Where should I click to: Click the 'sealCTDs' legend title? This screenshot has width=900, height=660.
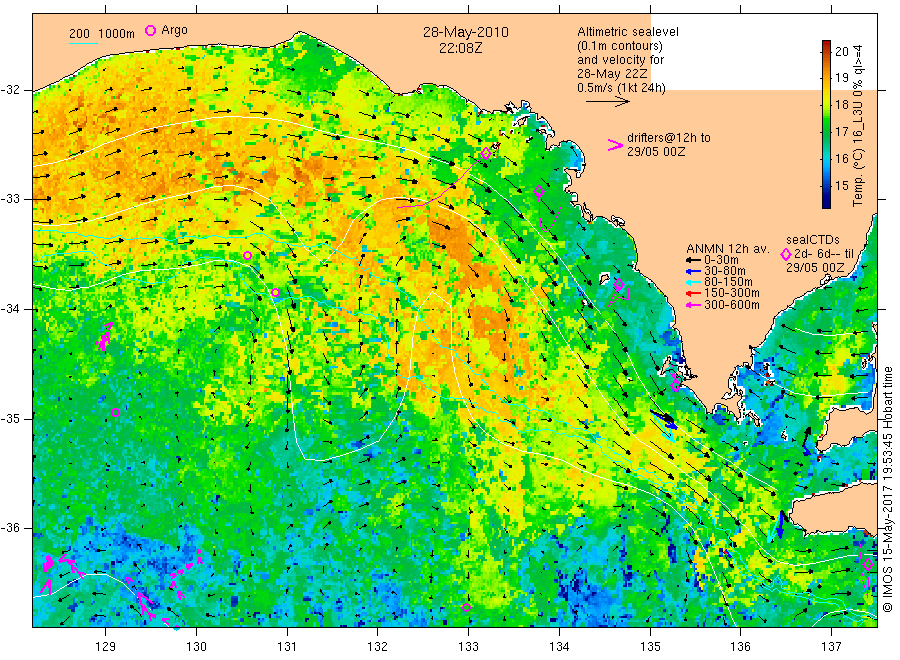click(813, 240)
